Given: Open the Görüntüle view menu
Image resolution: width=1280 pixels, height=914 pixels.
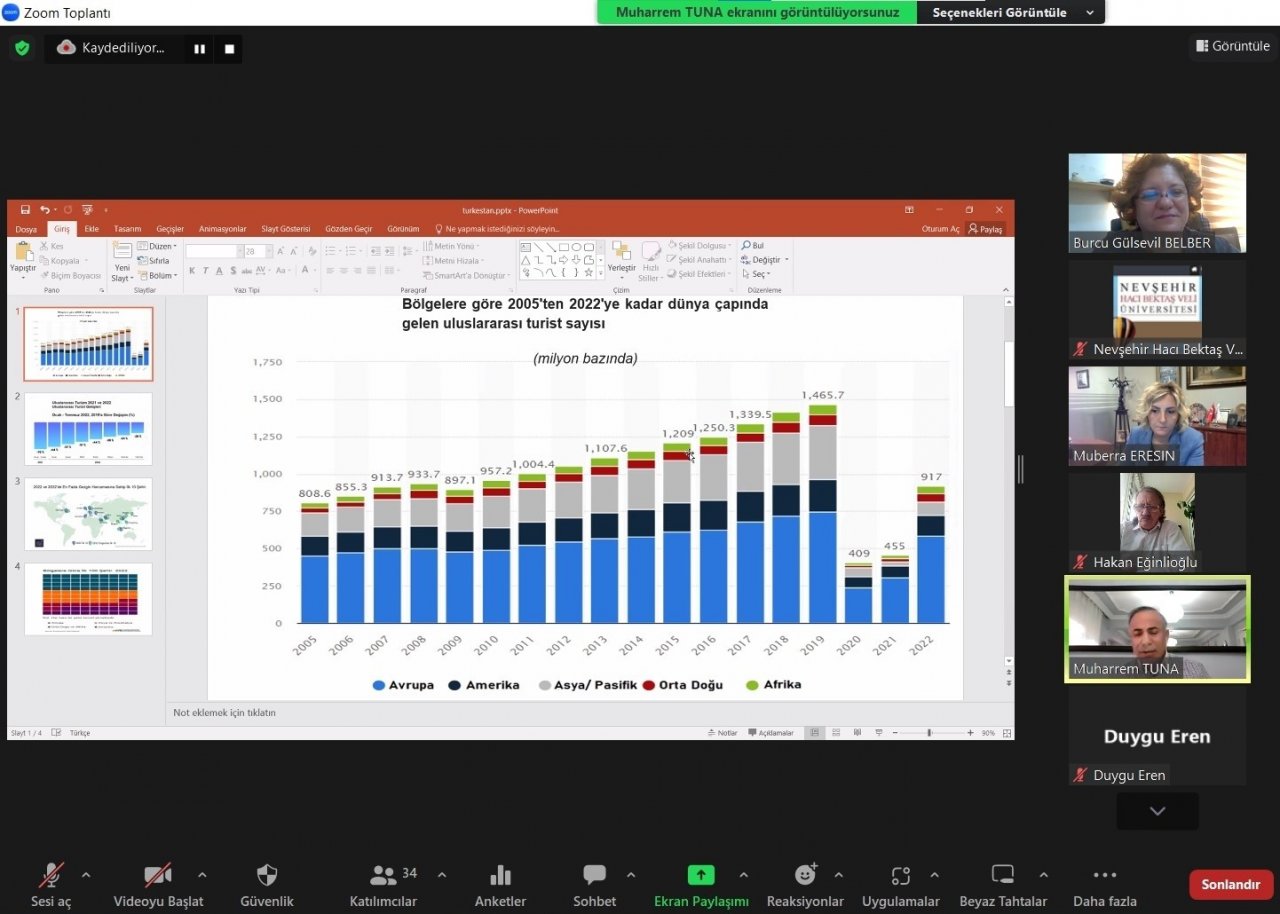Looking at the screenshot, I should pos(1232,46).
